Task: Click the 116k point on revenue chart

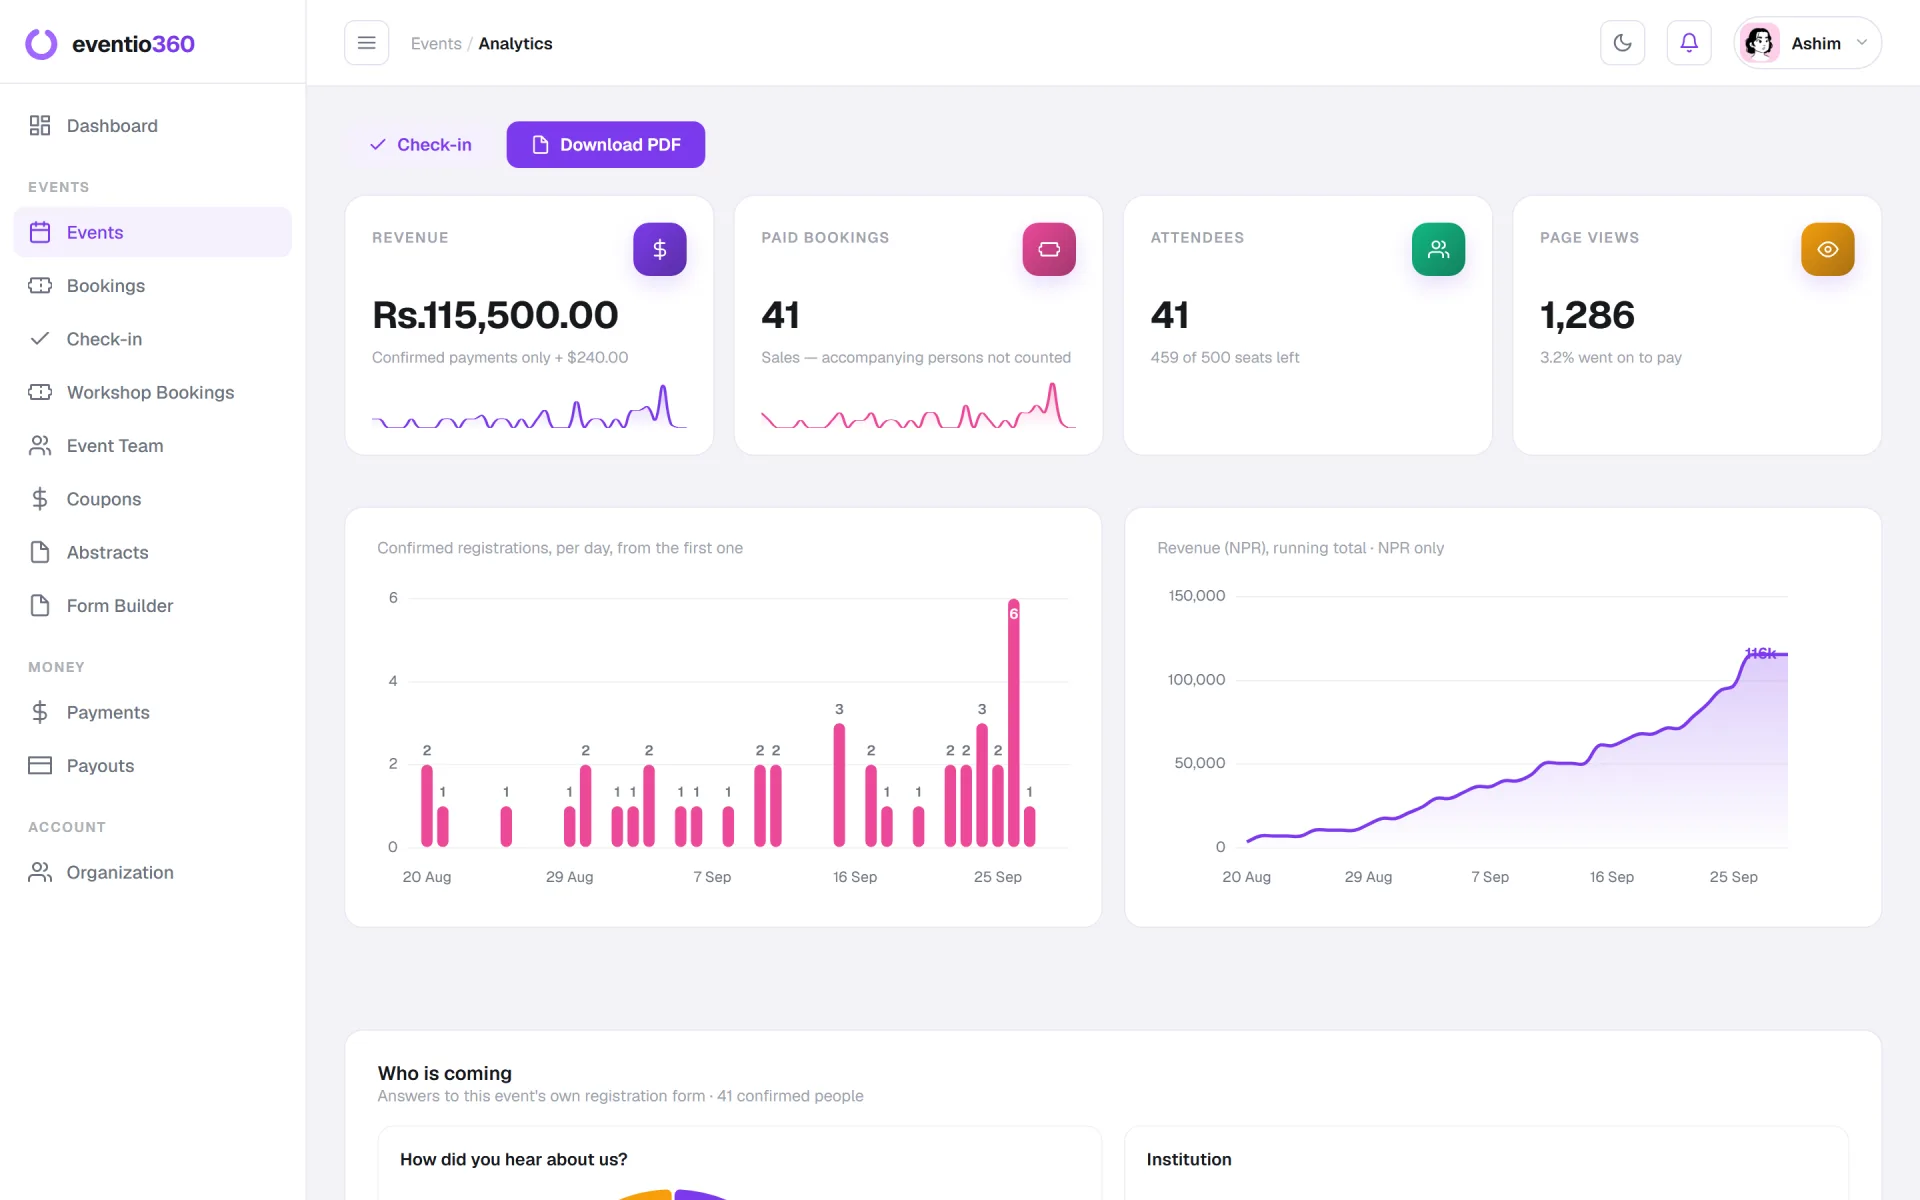Action: [1761, 653]
